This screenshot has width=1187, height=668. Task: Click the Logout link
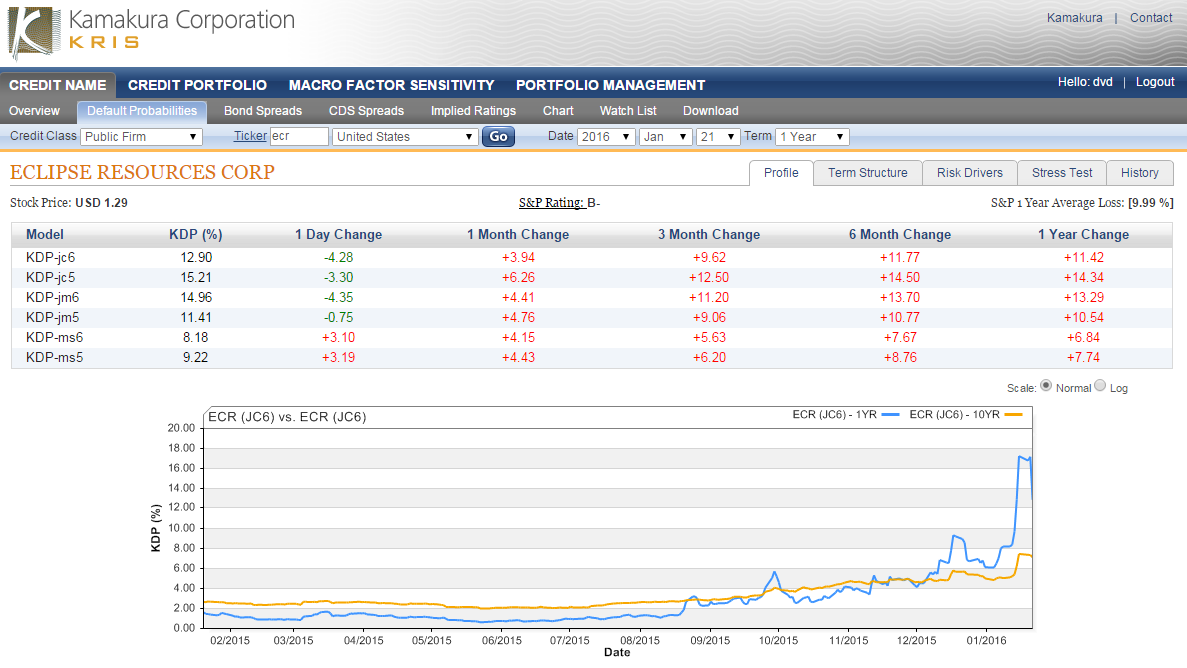coord(1154,82)
